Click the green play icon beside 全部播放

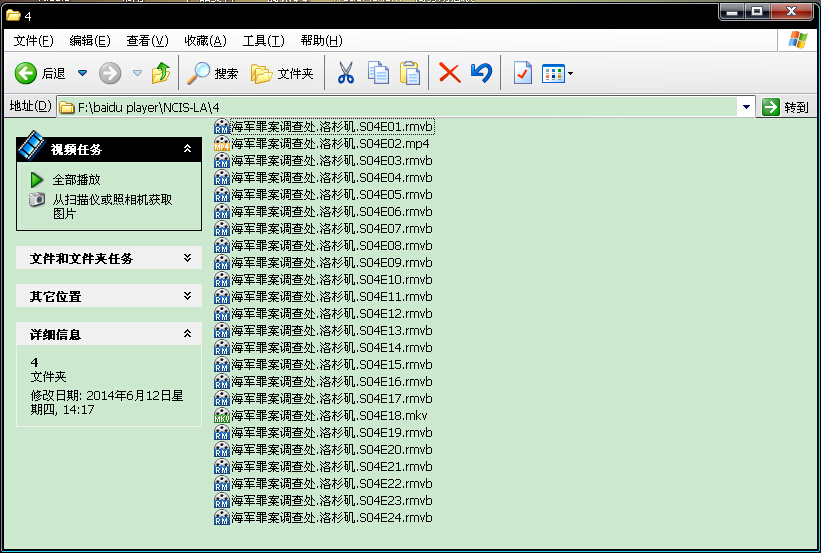coord(37,180)
